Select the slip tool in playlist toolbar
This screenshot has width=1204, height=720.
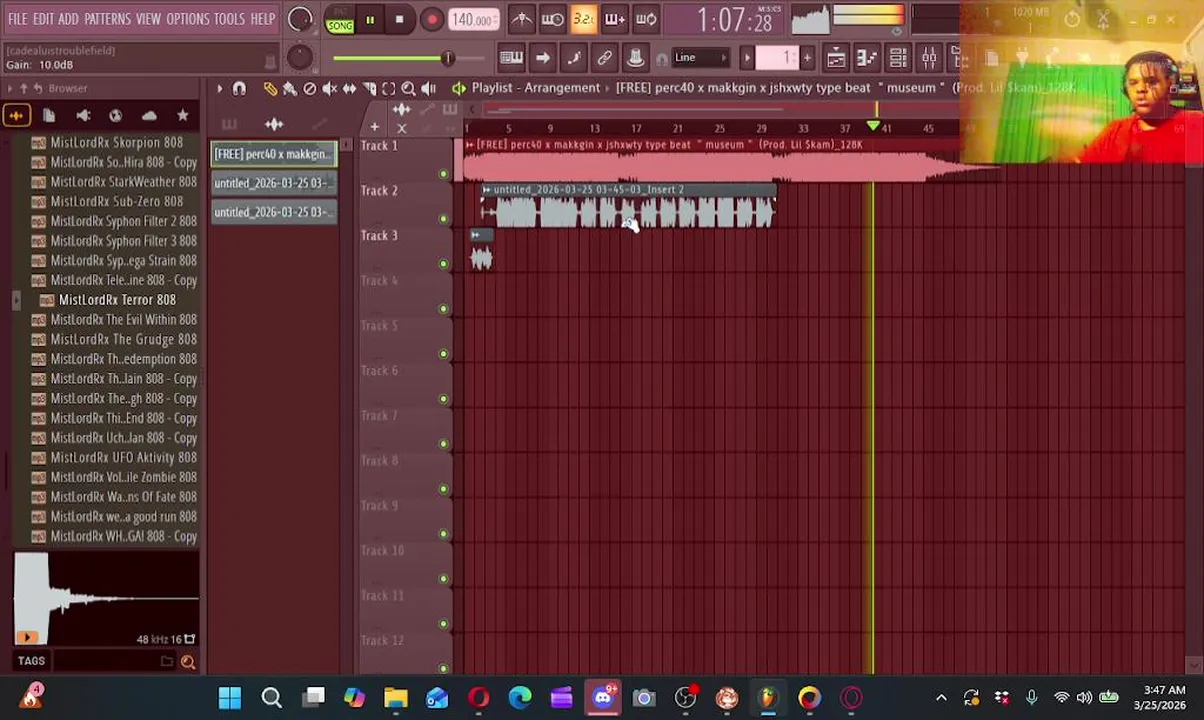coord(349,89)
